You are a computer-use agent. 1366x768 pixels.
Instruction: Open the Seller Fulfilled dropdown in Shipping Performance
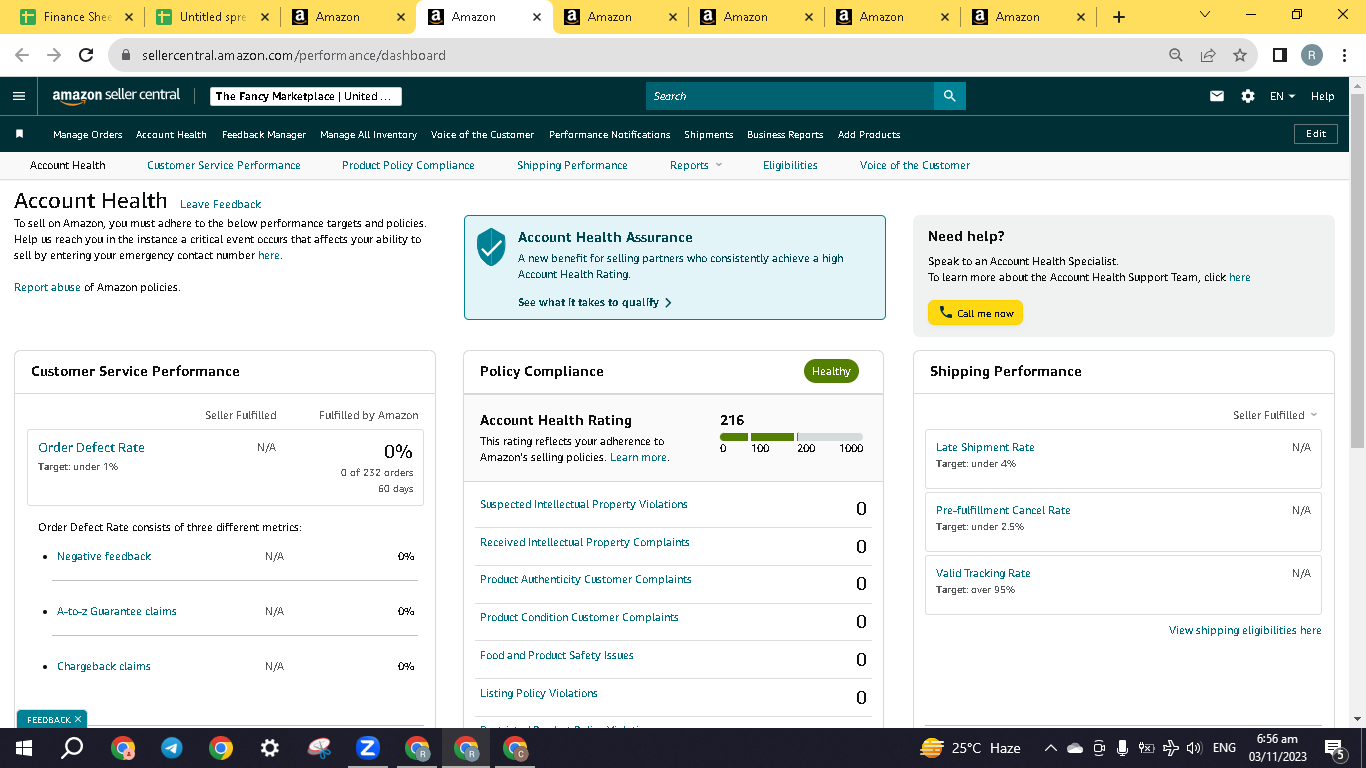point(1275,415)
